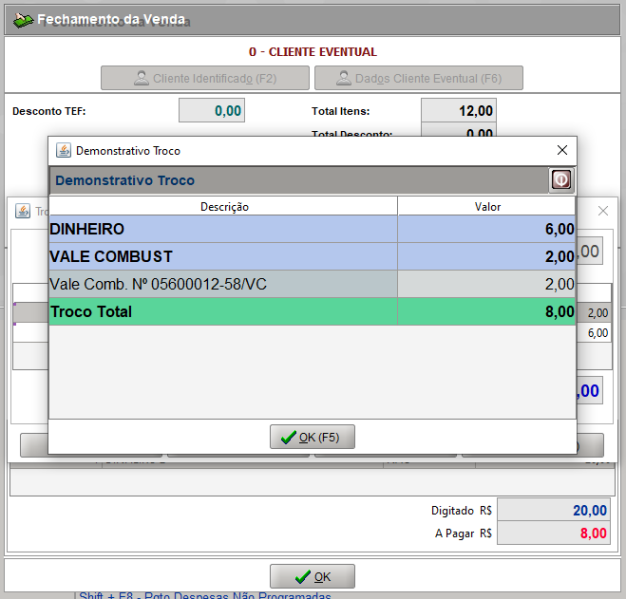Click the Total Itens value field
Viewport: 626px width, 599px height.
(x=458, y=111)
